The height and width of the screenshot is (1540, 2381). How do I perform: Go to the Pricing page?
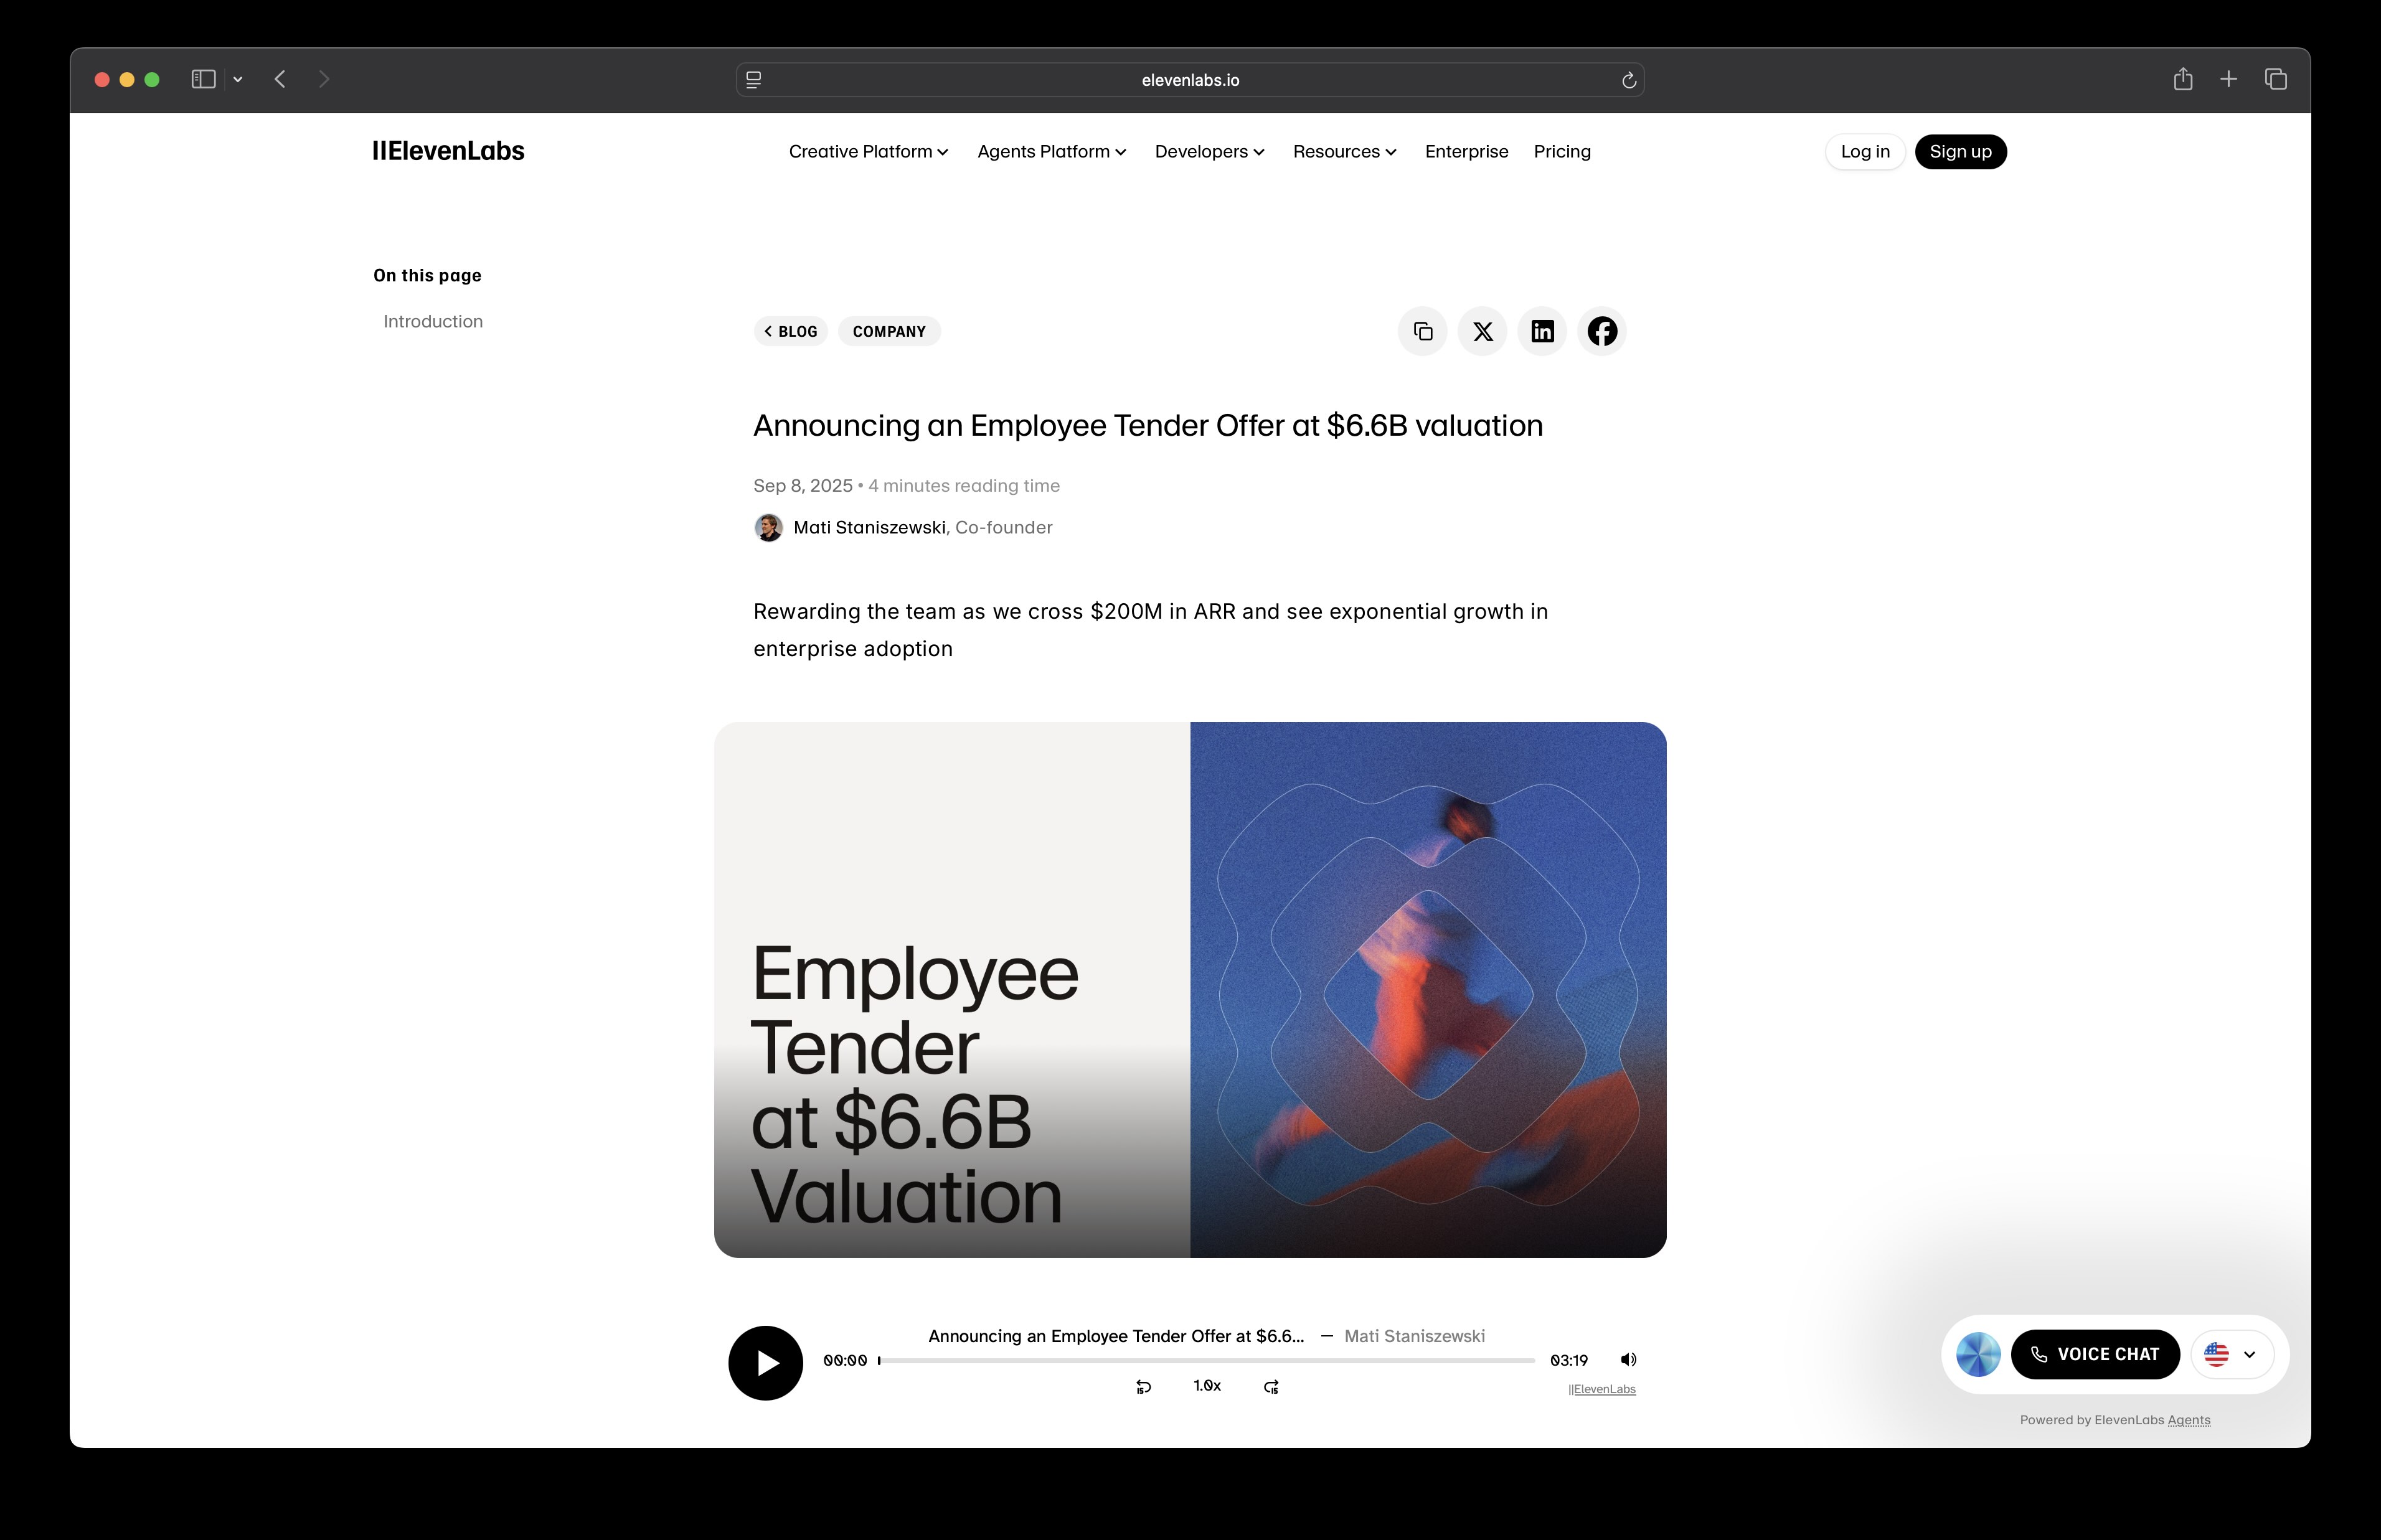click(1561, 151)
